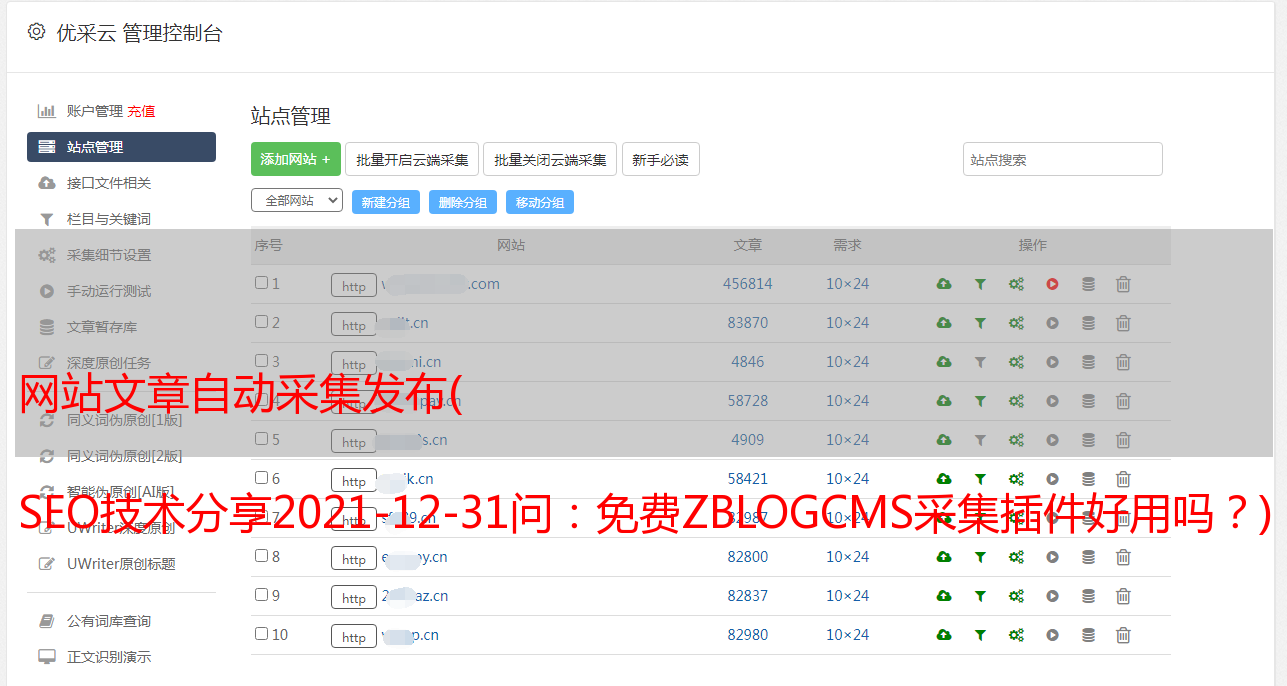The image size is (1287, 686).
Task: Click the article count 456814
Action: [x=748, y=284]
